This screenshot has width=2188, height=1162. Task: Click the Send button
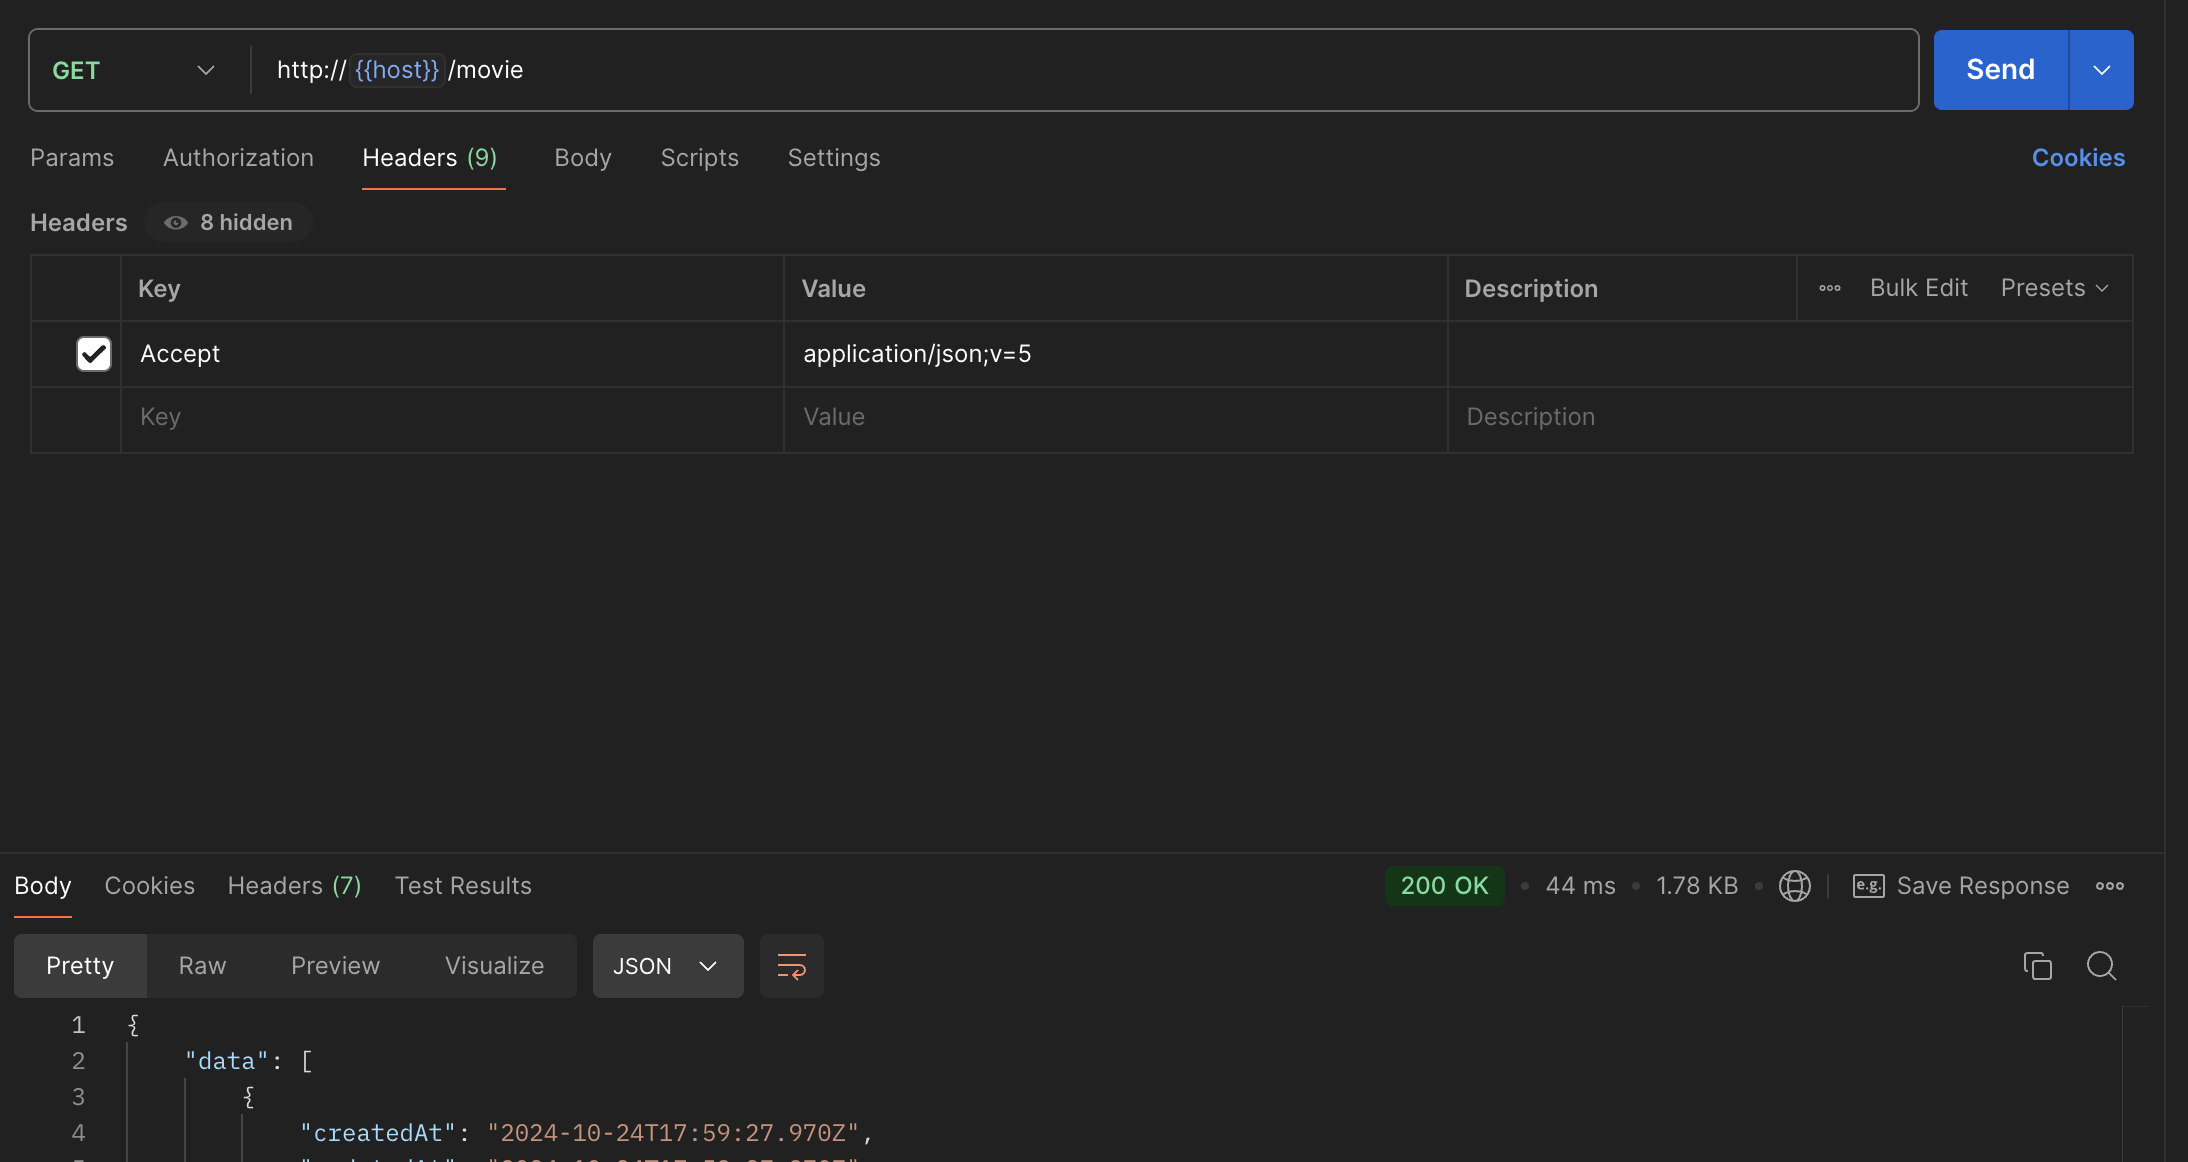(2000, 70)
